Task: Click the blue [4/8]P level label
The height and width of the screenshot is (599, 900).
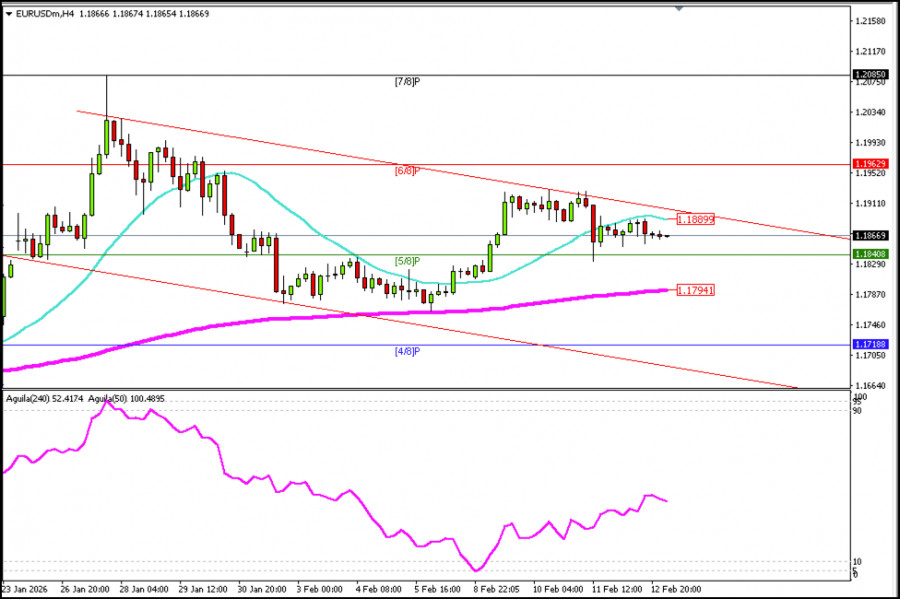Action: [408, 351]
